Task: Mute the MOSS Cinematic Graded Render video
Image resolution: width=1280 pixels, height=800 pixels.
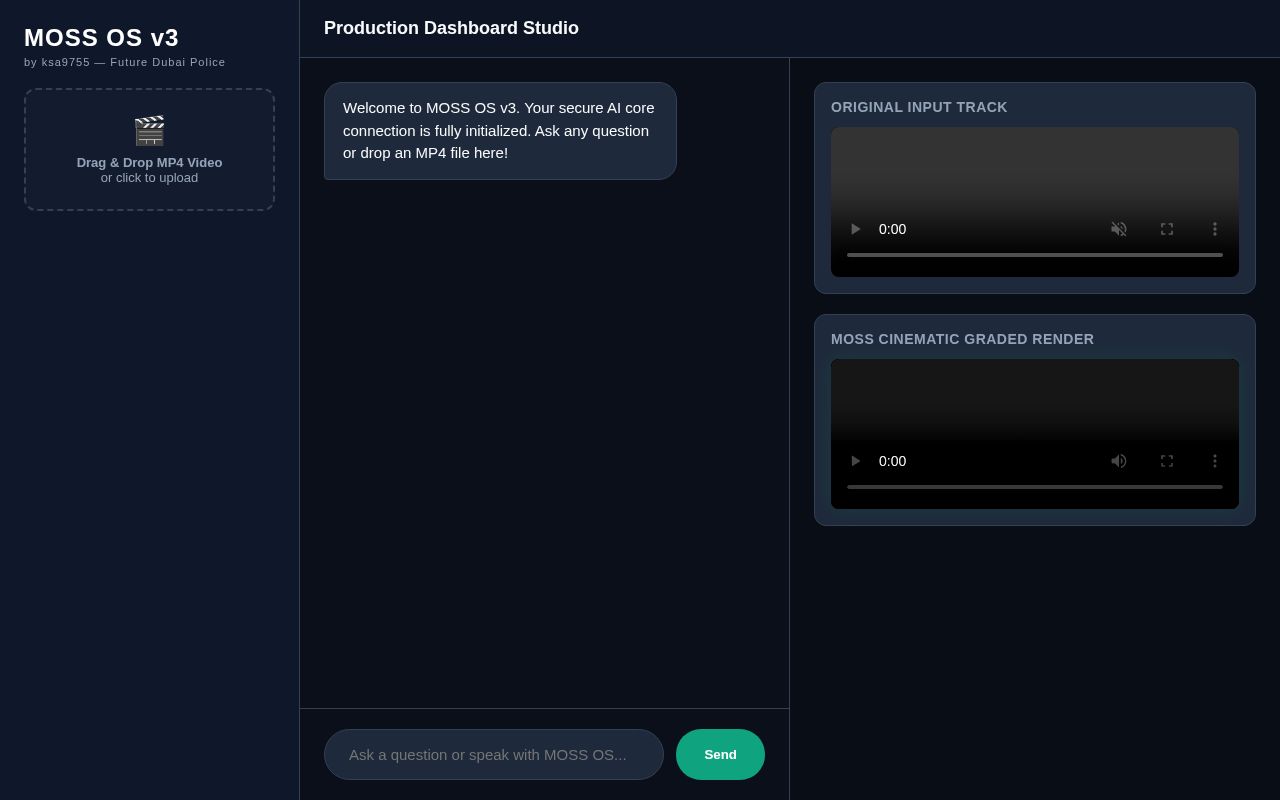Action: point(1119,461)
